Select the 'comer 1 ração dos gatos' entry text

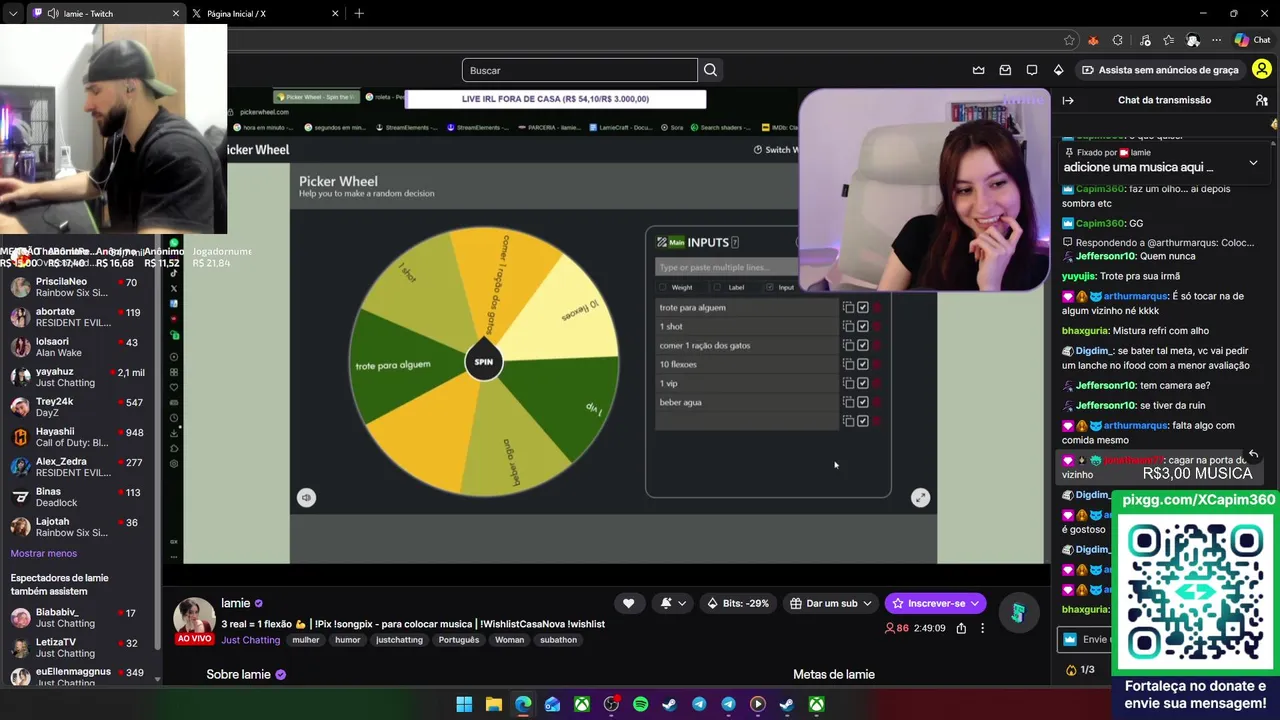tap(705, 346)
